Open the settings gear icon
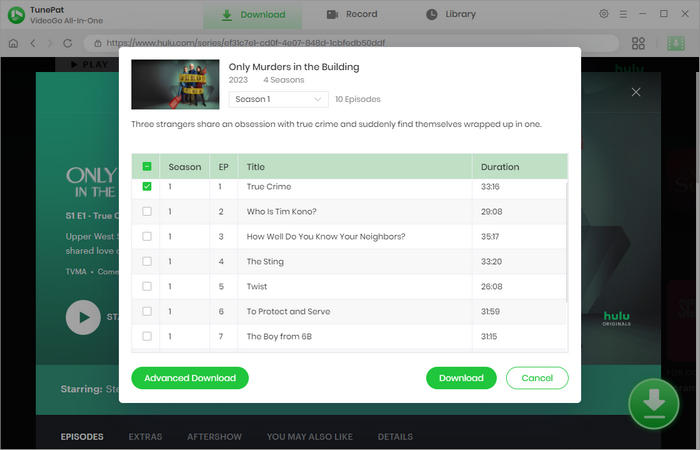 click(603, 14)
